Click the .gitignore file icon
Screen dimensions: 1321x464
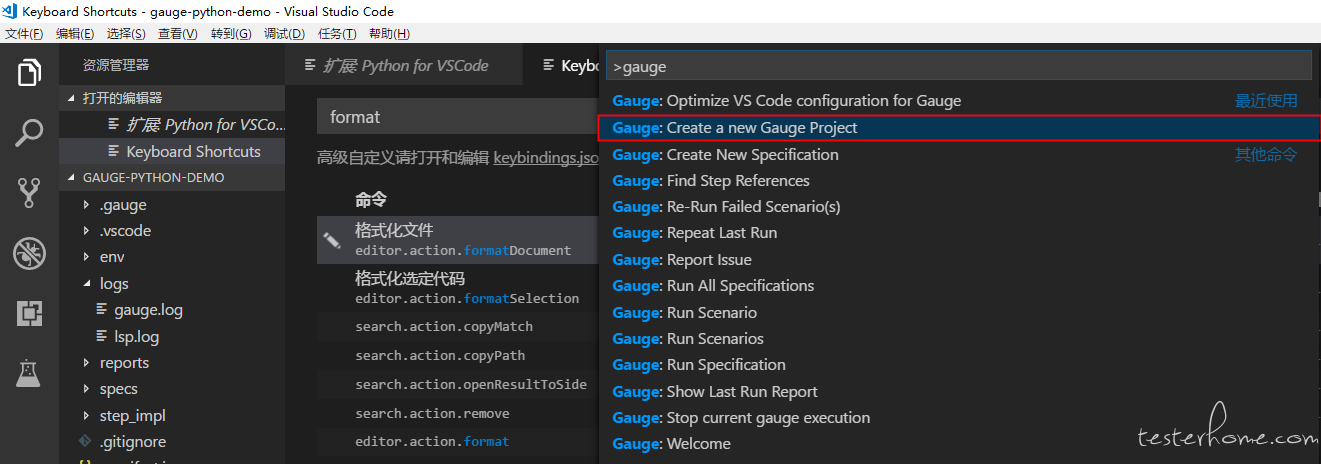click(x=85, y=442)
